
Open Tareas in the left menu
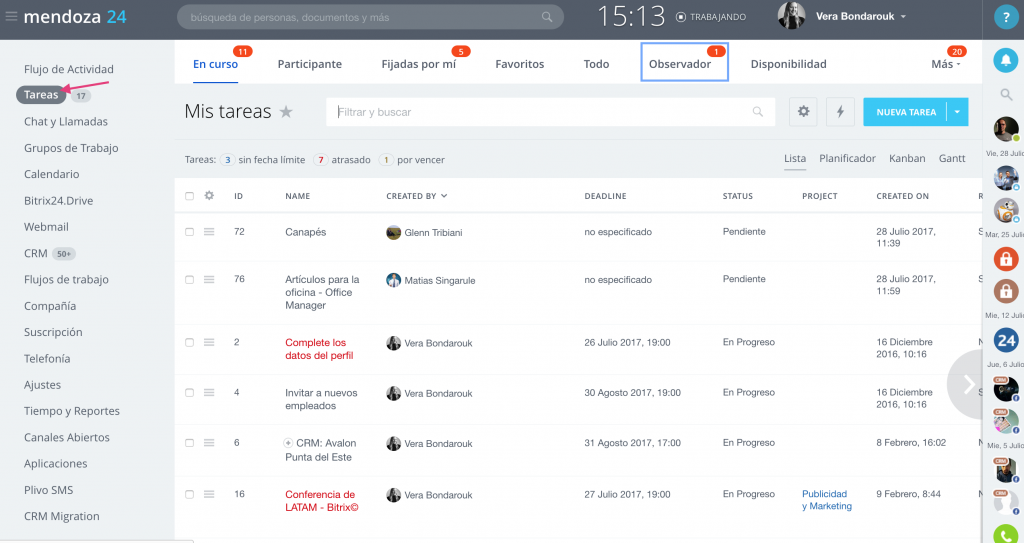(41, 95)
